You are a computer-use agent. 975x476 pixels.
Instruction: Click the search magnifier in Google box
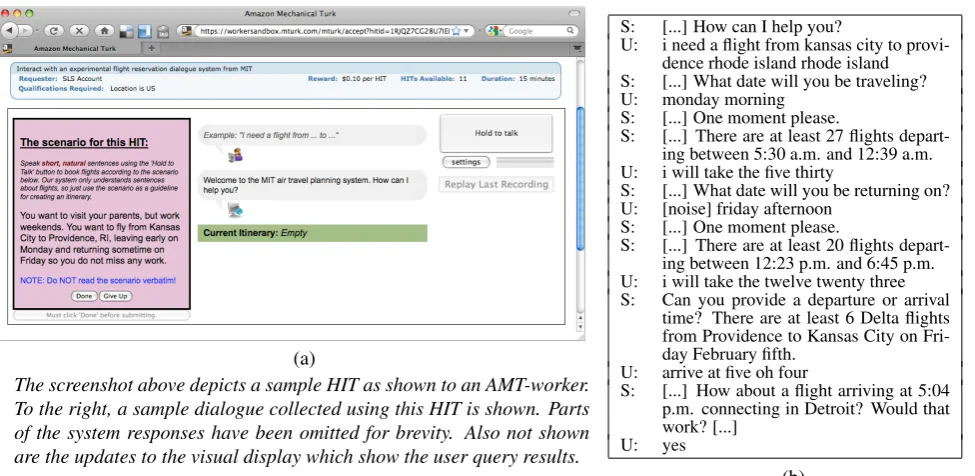click(570, 30)
